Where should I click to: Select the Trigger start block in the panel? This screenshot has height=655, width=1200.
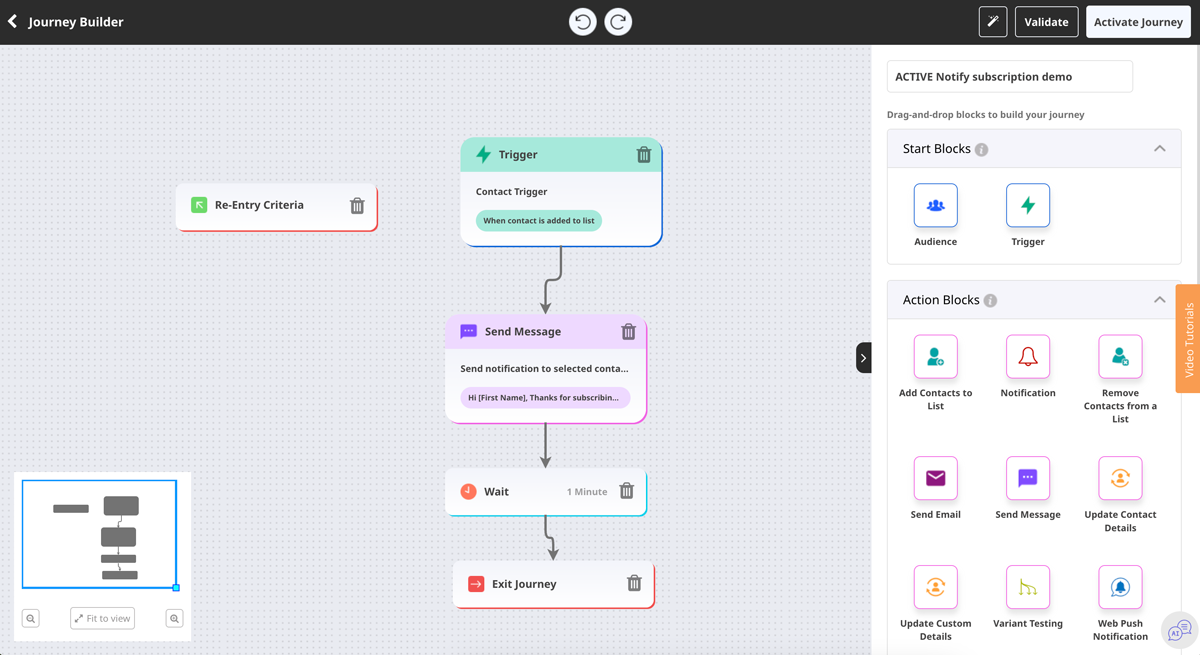(1028, 205)
